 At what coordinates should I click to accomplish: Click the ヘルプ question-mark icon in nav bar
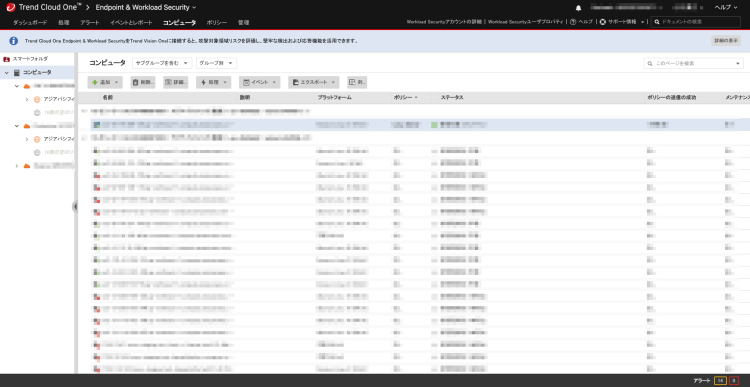(573, 22)
